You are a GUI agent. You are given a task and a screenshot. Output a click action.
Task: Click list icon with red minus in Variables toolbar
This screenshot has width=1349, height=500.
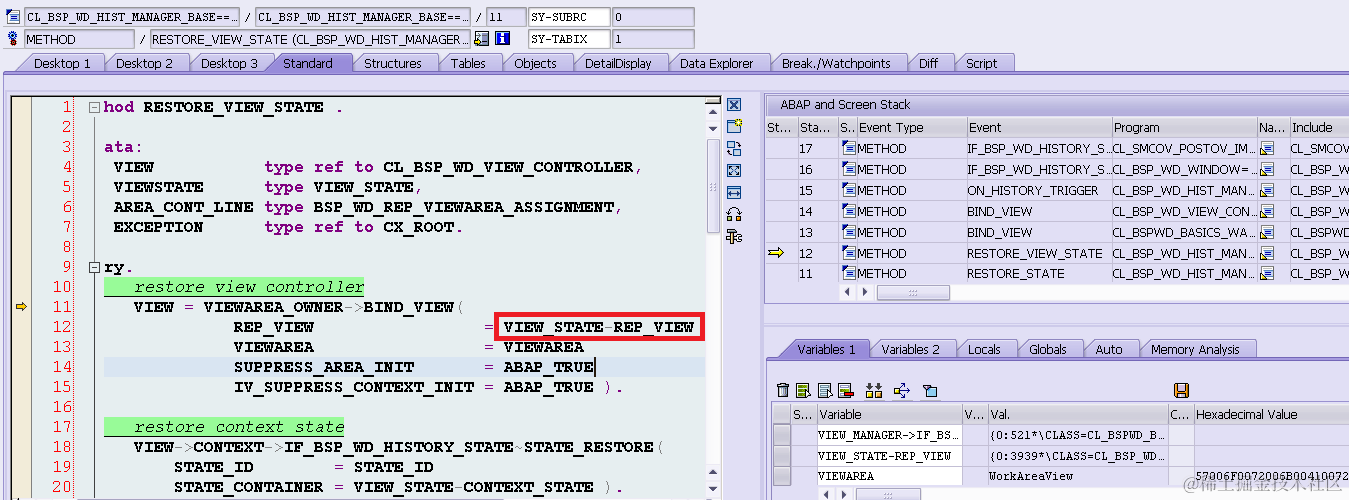pyautogui.click(x=846, y=390)
